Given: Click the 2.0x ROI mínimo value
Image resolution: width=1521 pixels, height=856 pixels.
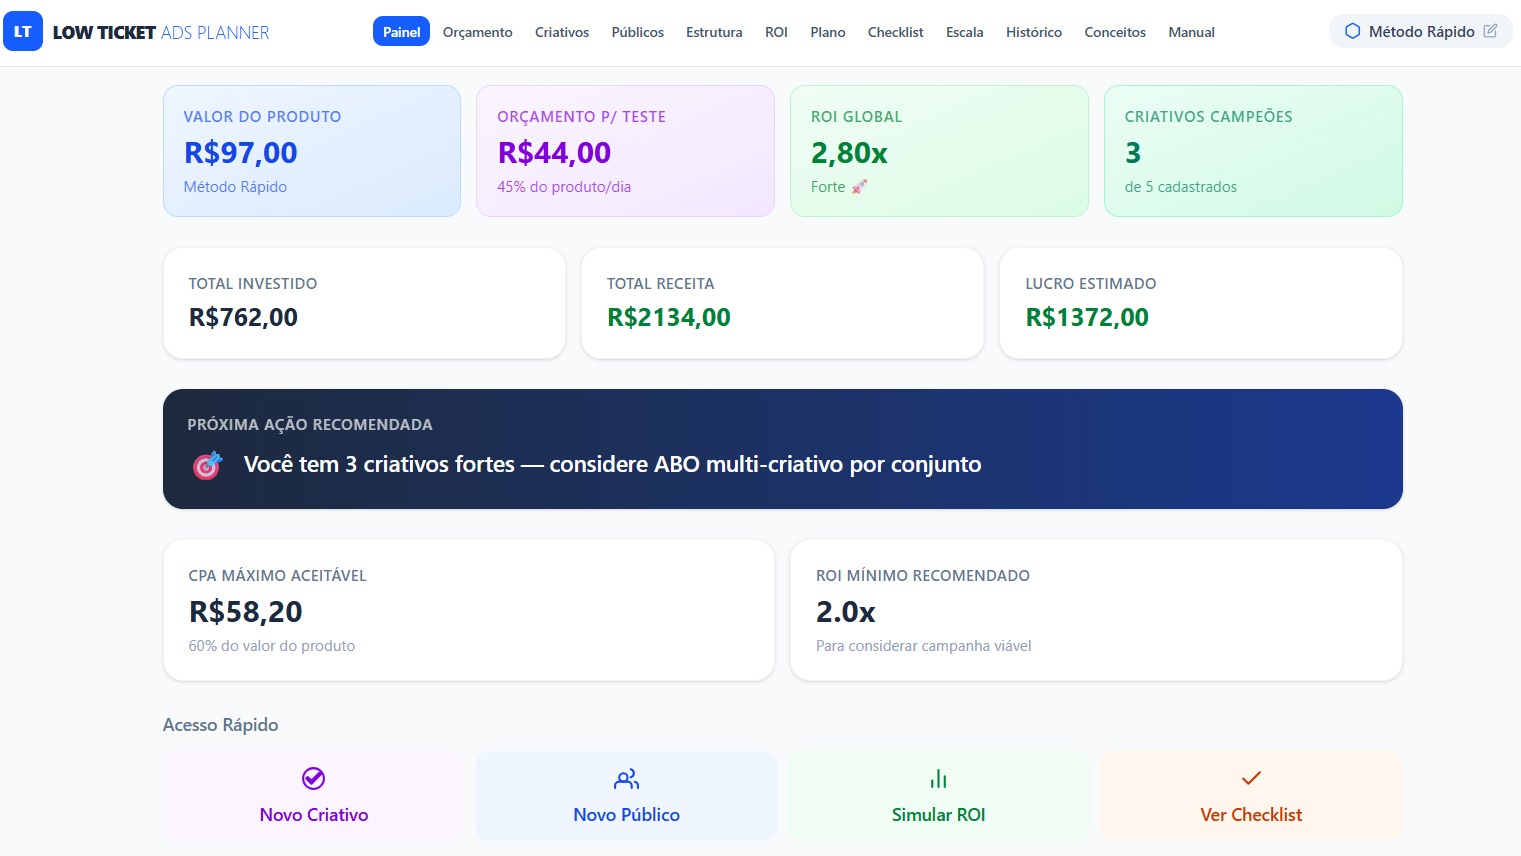Looking at the screenshot, I should [x=846, y=612].
